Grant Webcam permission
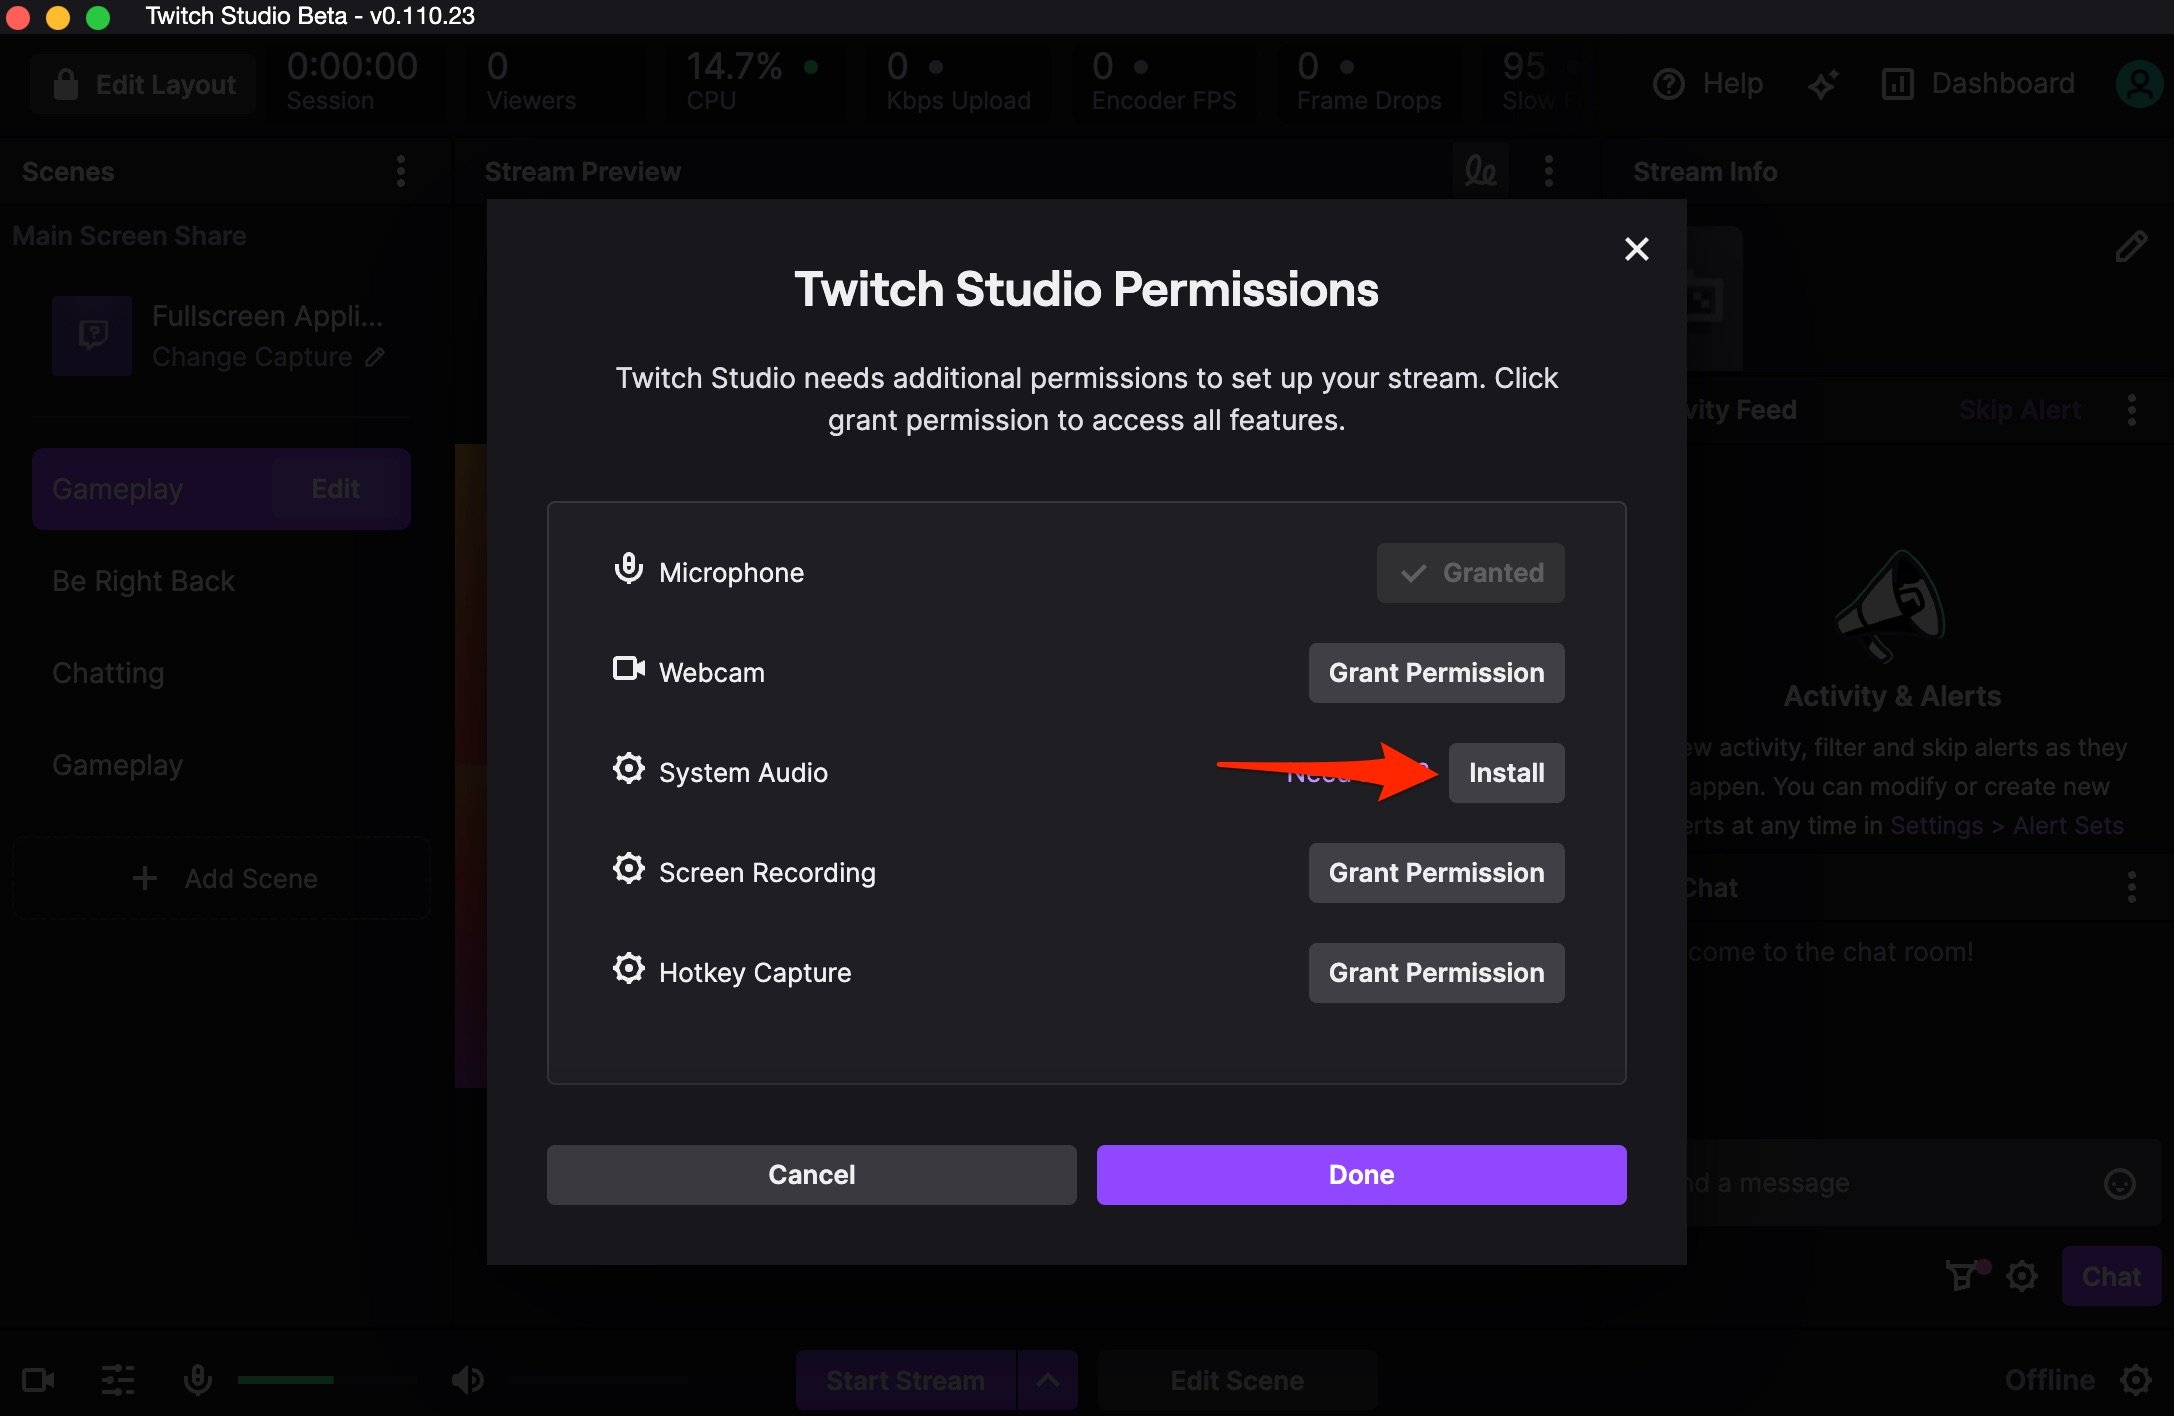 (1436, 673)
